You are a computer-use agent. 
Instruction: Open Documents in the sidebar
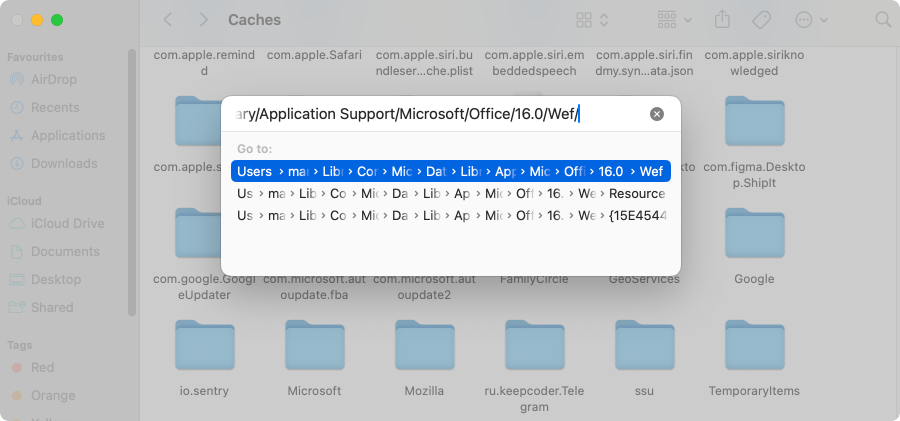[65, 252]
